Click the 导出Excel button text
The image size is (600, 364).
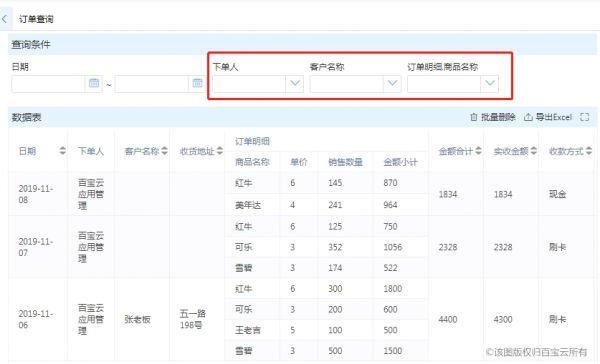coord(553,117)
